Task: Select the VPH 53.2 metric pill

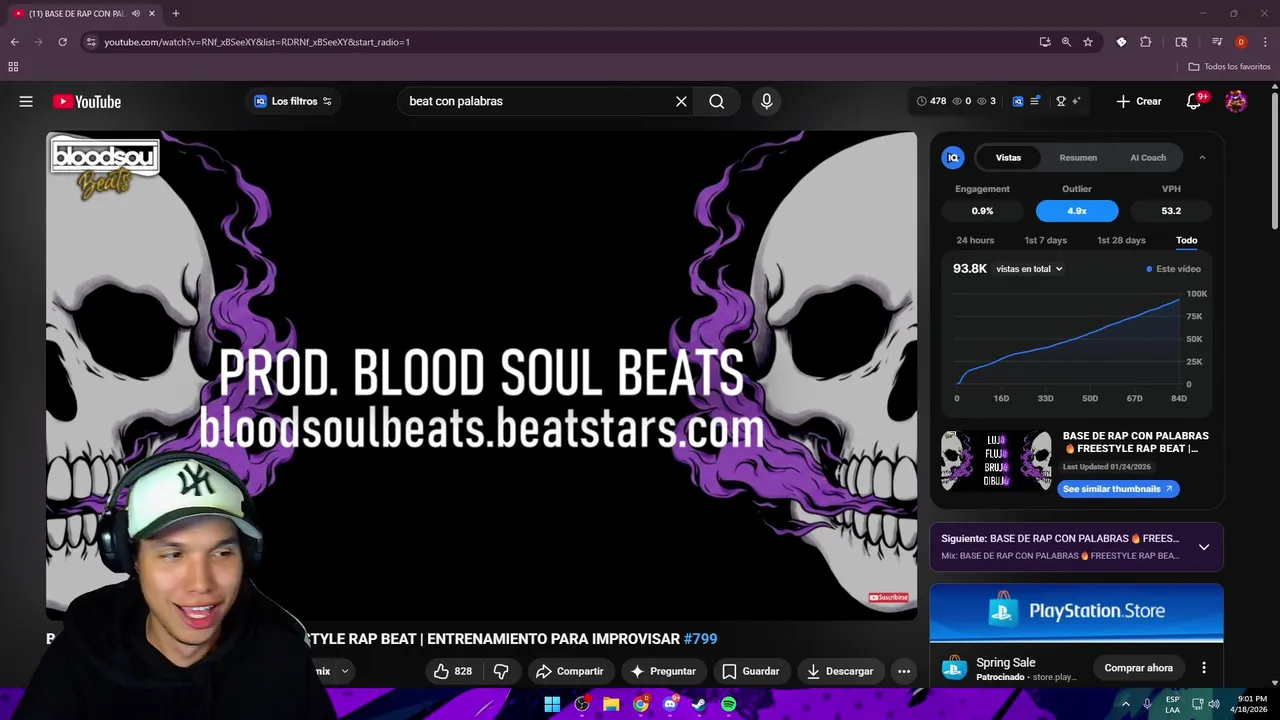Action: tap(1171, 211)
